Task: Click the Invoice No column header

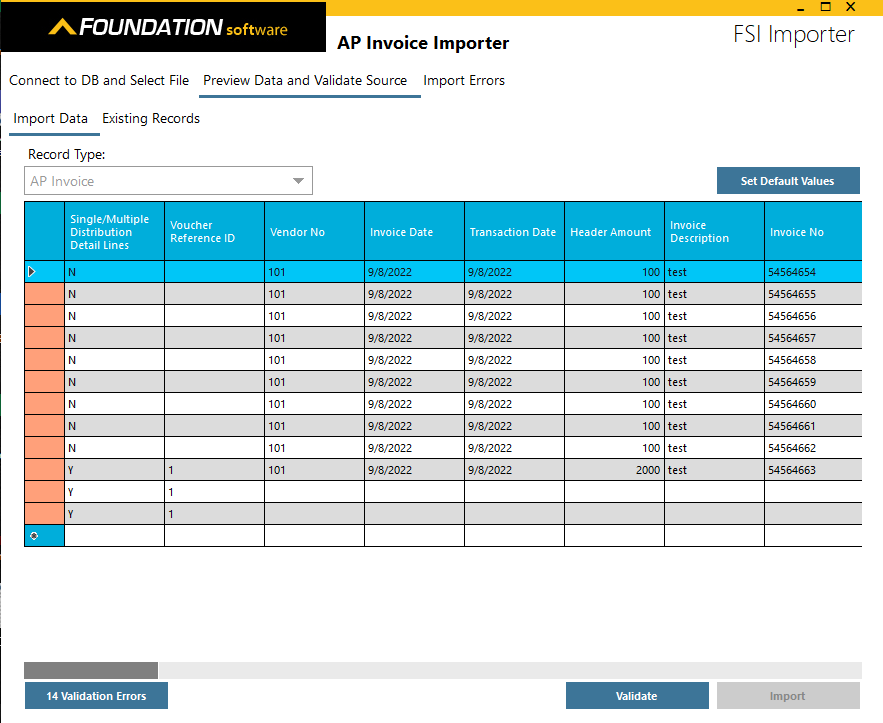Action: [x=813, y=232]
